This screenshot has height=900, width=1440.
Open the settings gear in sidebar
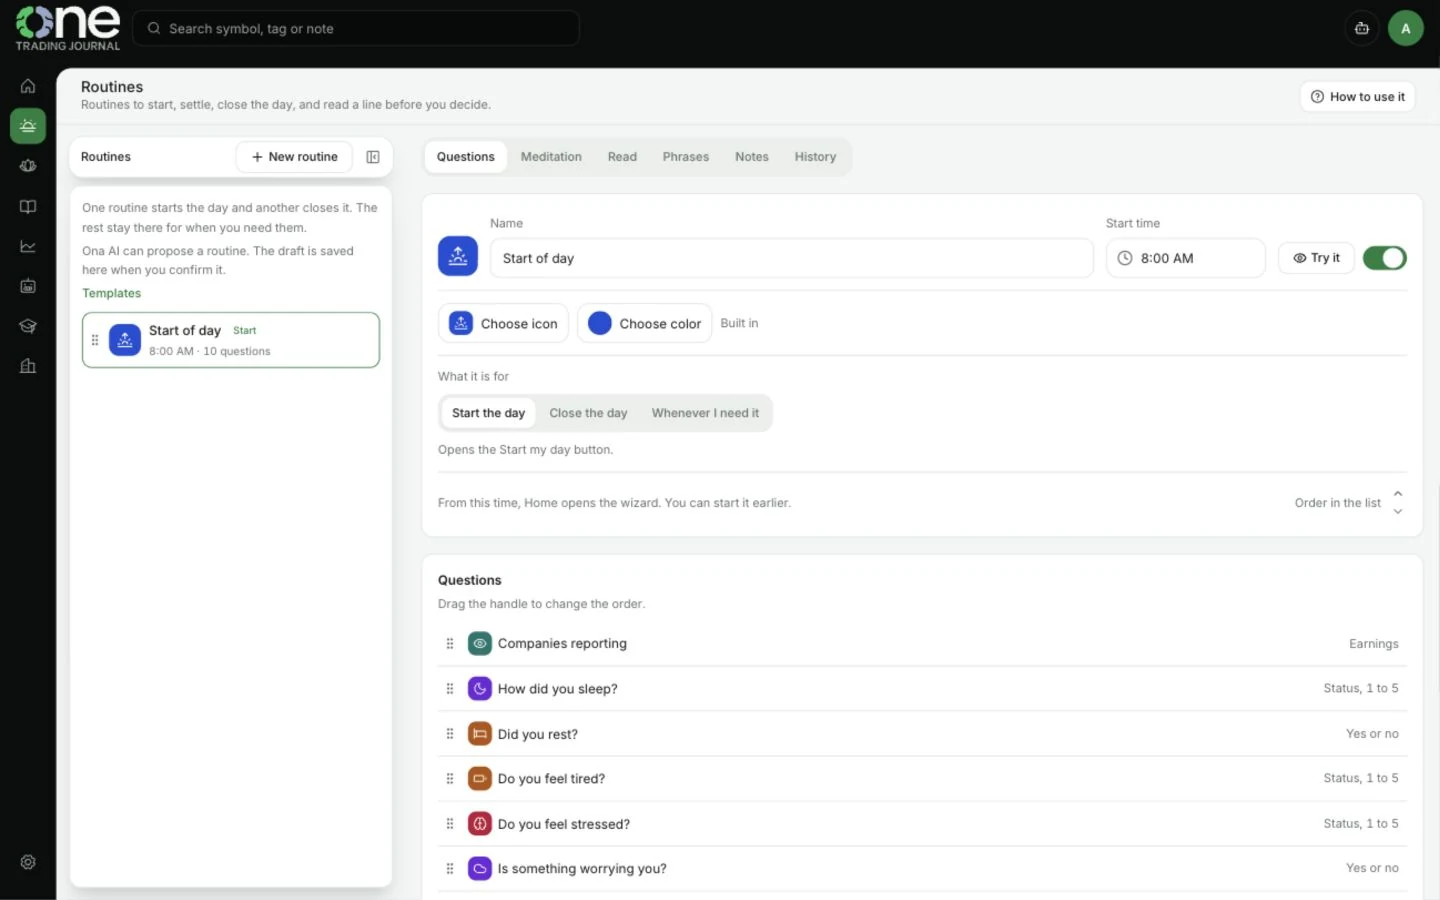pos(28,862)
